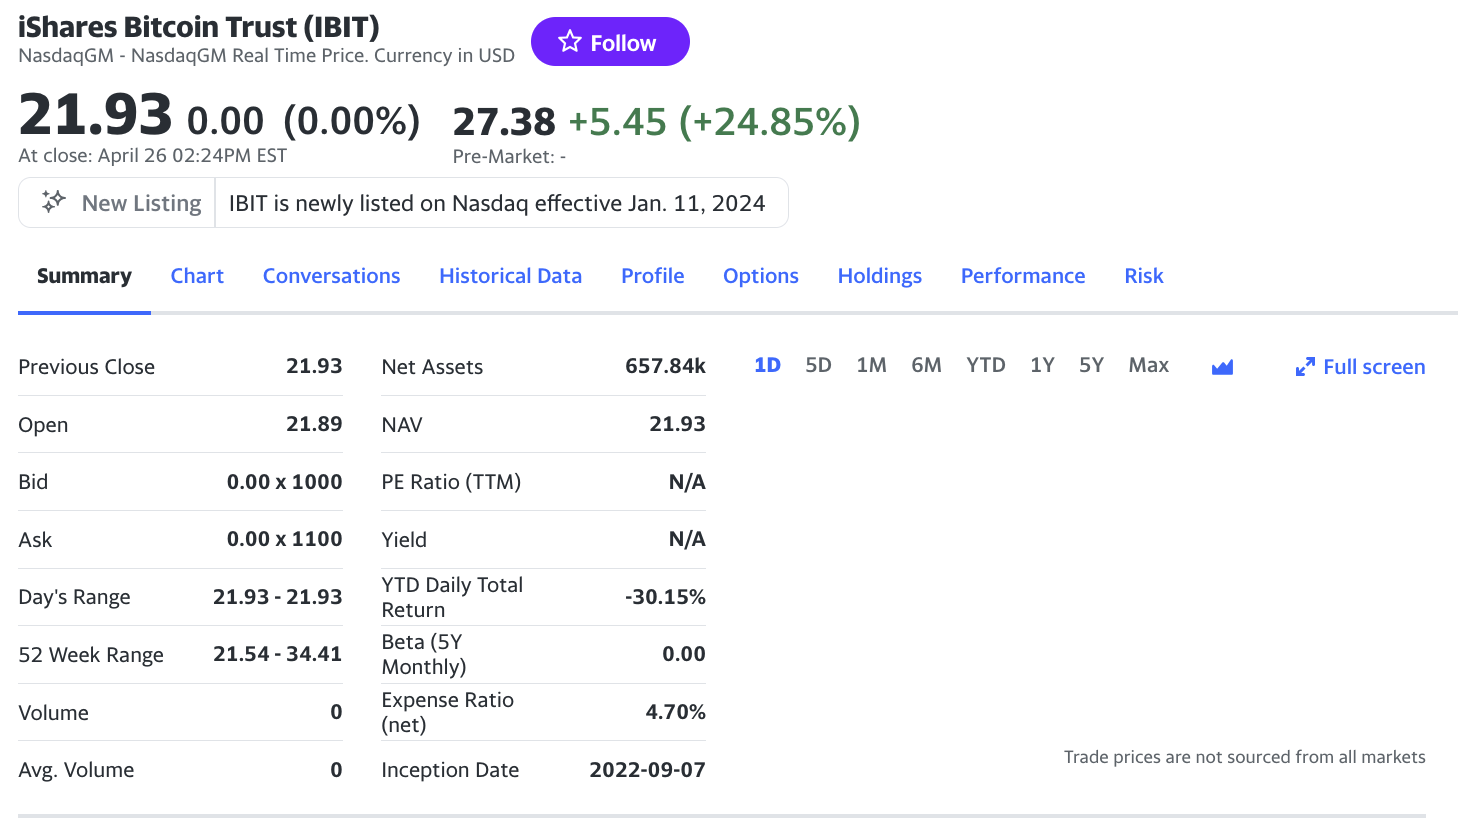
Task: Open the Summary tab
Action: point(84,276)
